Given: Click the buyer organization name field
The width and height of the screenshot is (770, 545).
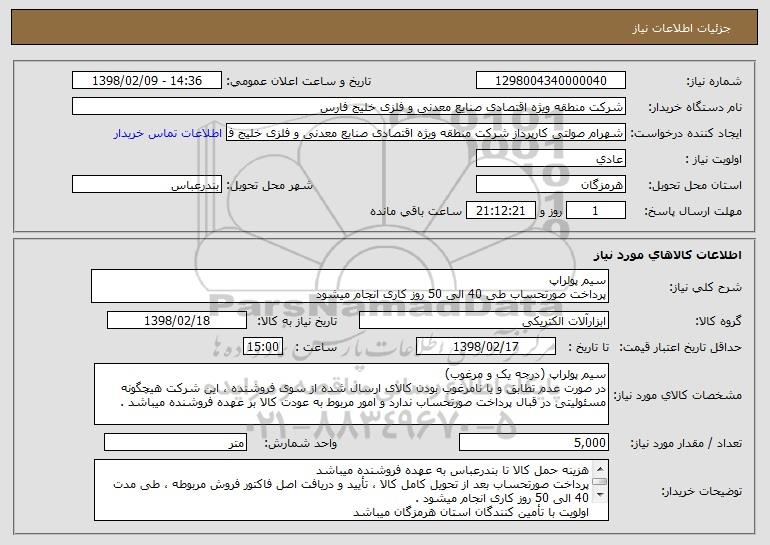Looking at the screenshot, I should (x=349, y=107).
